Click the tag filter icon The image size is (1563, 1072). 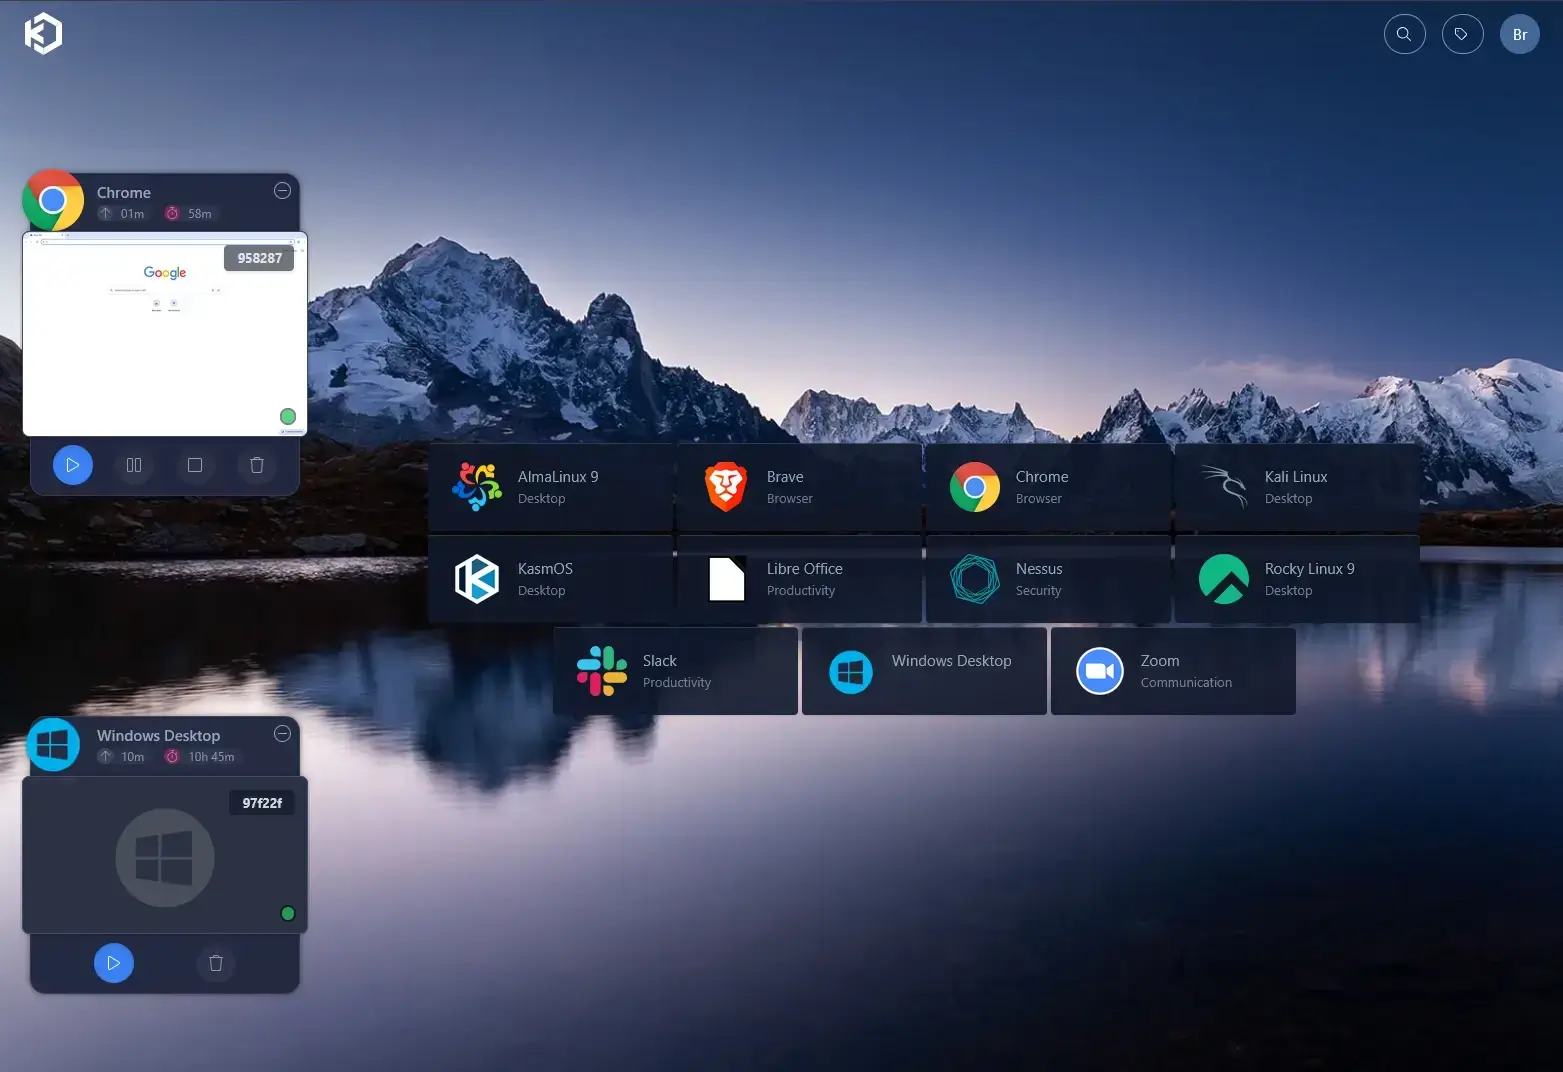(1462, 34)
